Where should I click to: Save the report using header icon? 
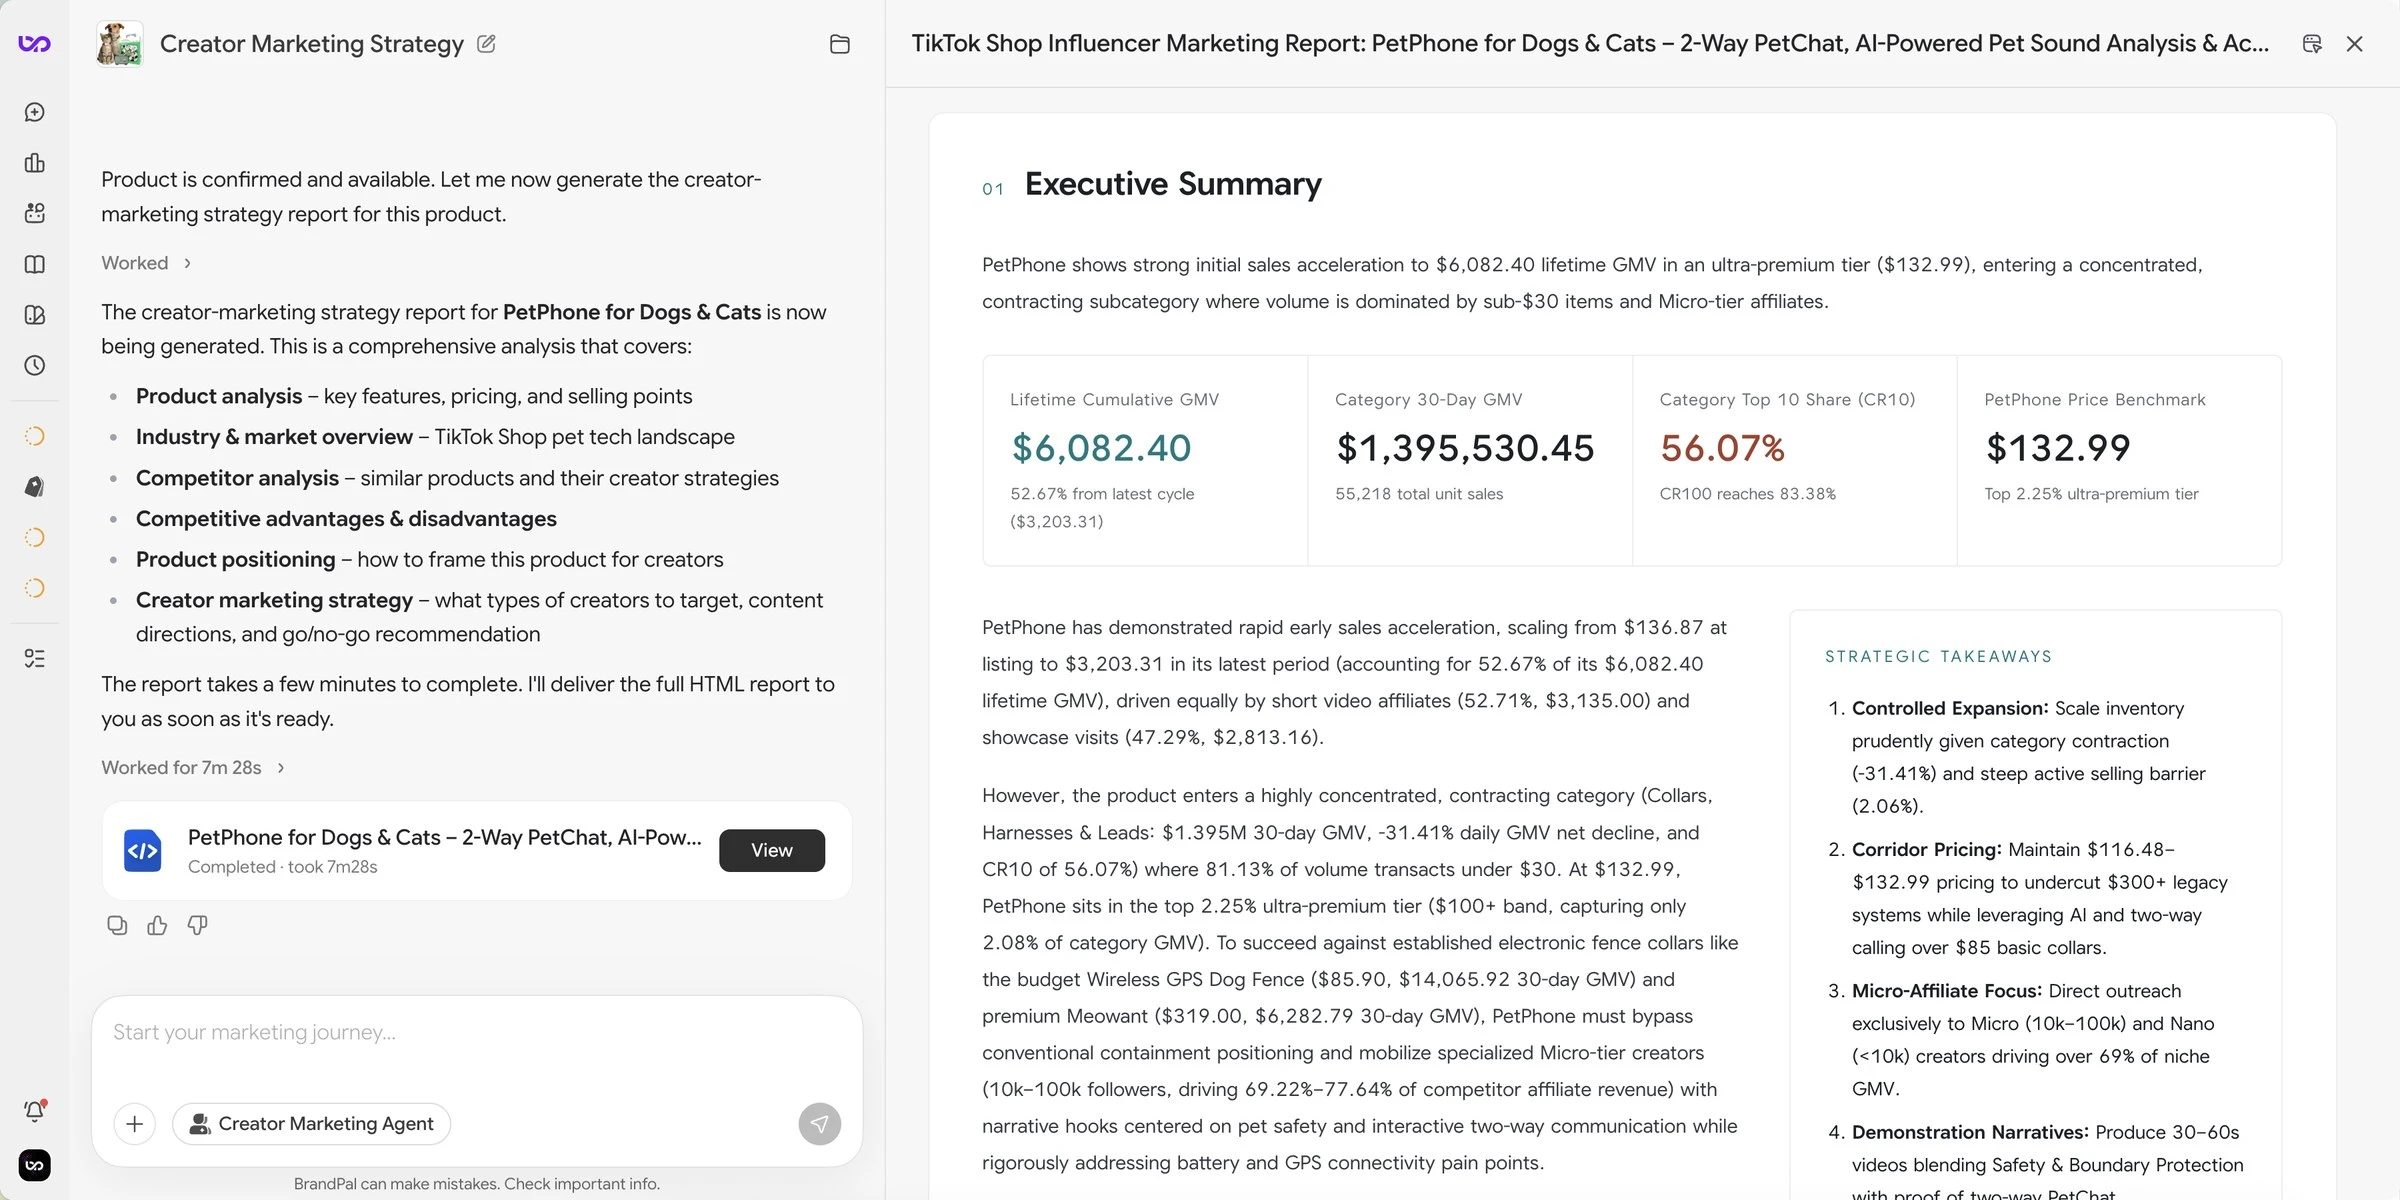pos(2312,44)
